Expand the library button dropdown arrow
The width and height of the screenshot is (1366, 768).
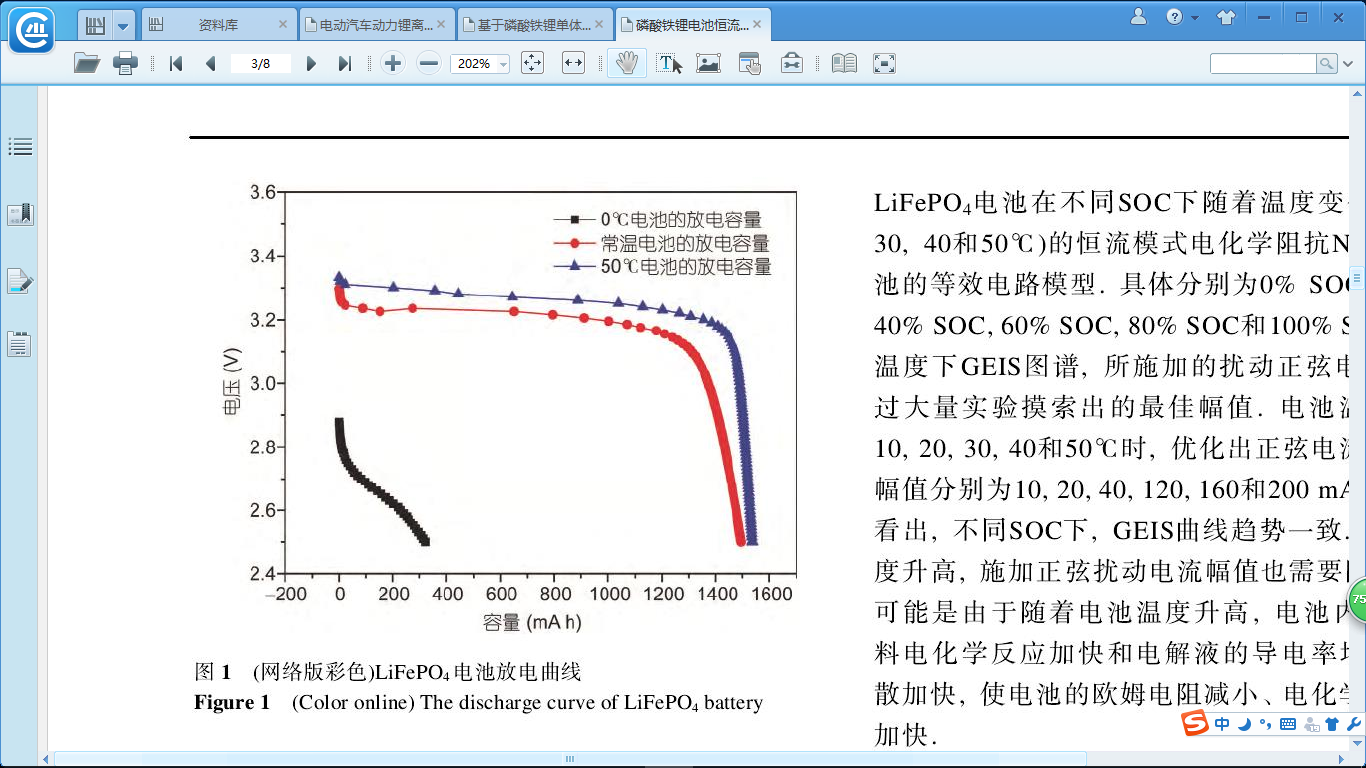[122, 25]
